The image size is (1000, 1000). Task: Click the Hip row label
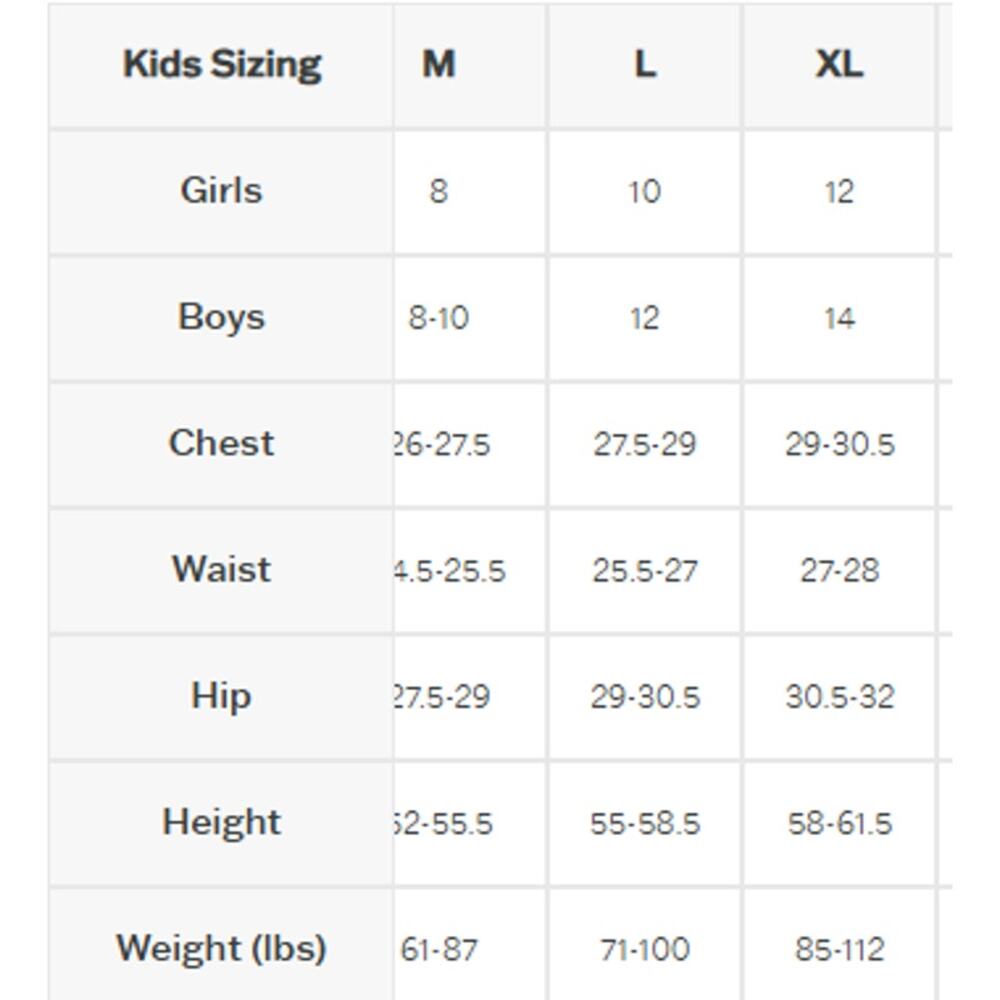pos(221,695)
